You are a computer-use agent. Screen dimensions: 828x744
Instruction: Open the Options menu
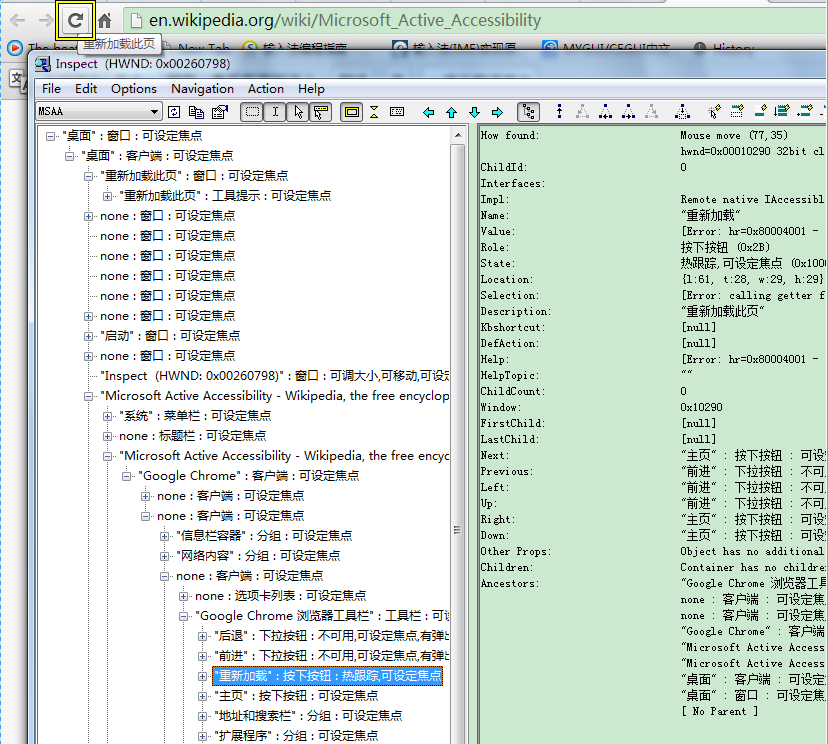pyautogui.click(x=134, y=88)
